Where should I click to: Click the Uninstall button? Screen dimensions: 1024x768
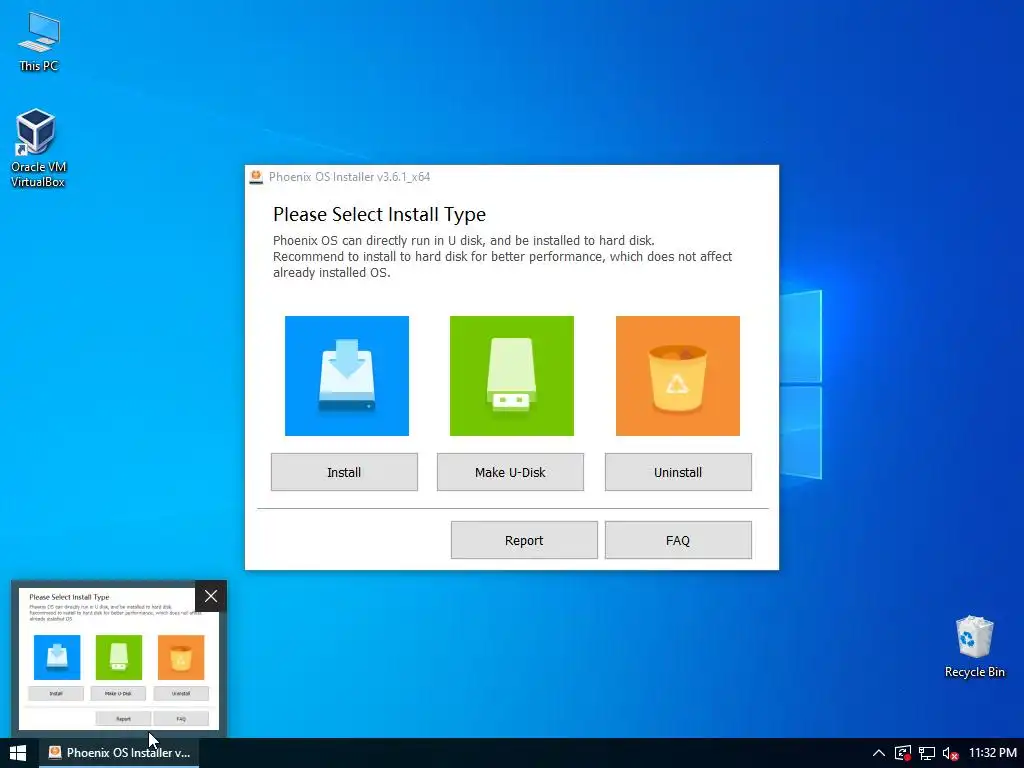(x=678, y=472)
